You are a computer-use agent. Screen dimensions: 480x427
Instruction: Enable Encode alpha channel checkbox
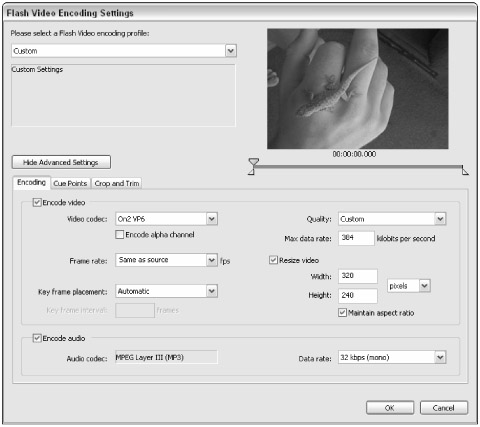[120, 235]
